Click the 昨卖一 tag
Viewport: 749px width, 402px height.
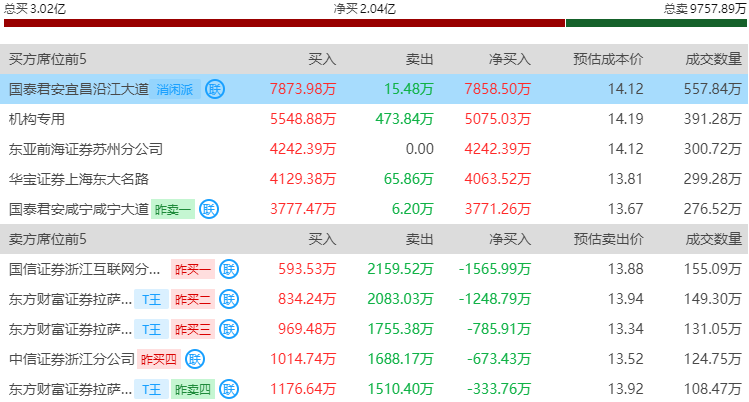tap(173, 209)
